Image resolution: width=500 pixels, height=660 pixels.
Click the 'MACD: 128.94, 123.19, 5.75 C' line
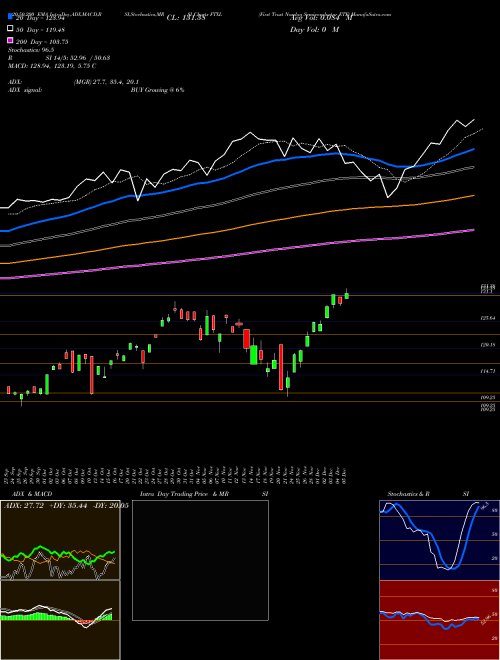(52, 66)
